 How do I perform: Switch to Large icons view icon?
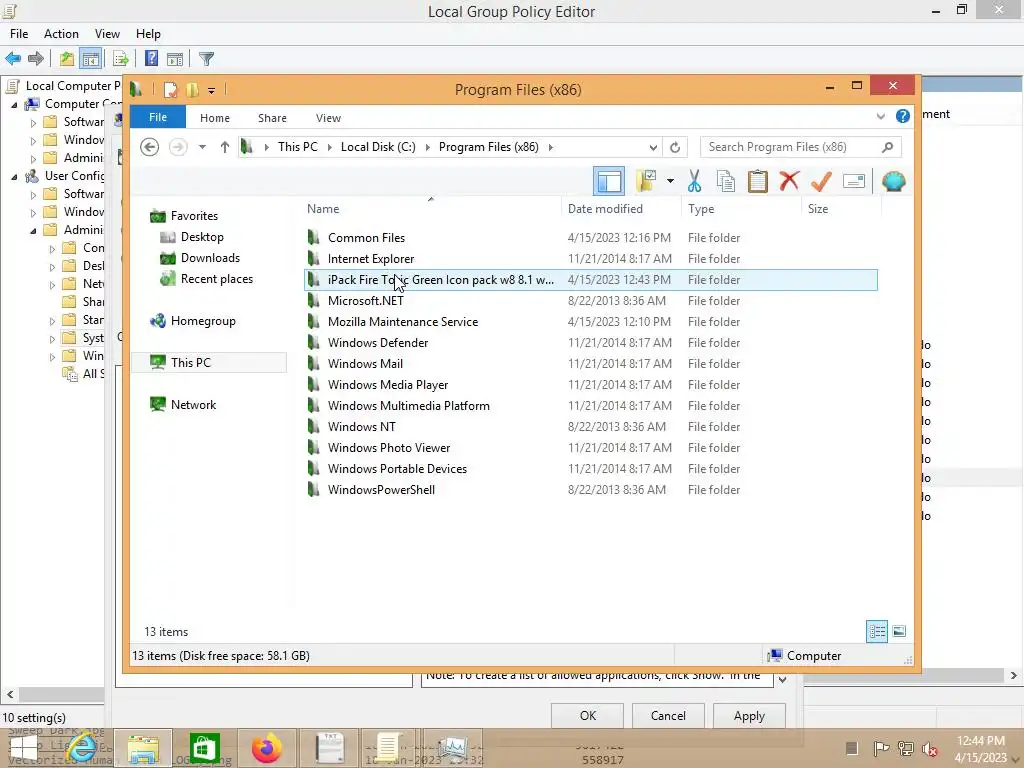click(x=899, y=631)
